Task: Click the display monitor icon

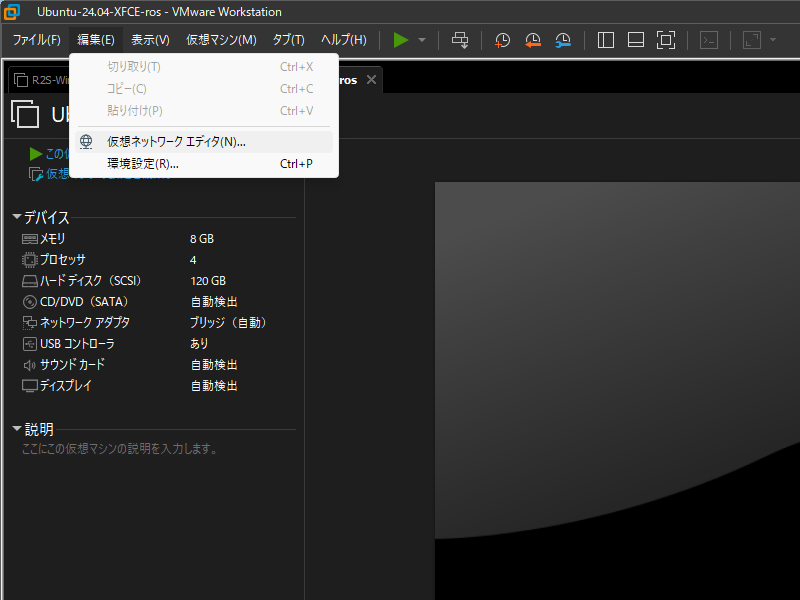Action: 30,386
